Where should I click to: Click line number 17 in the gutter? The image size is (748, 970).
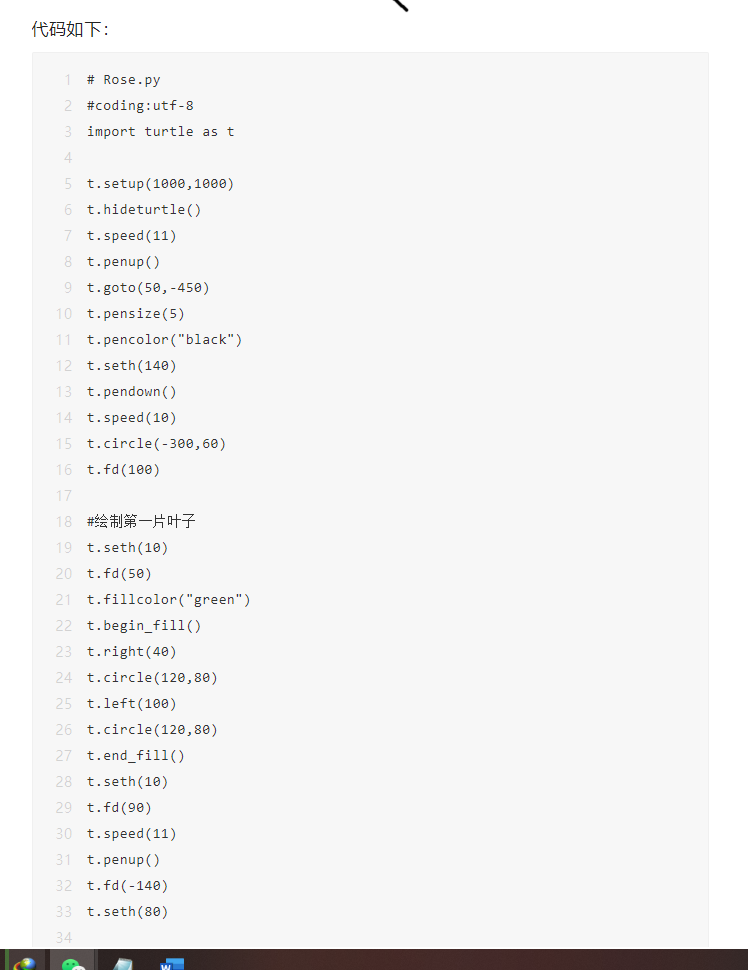pyautogui.click(x=64, y=496)
